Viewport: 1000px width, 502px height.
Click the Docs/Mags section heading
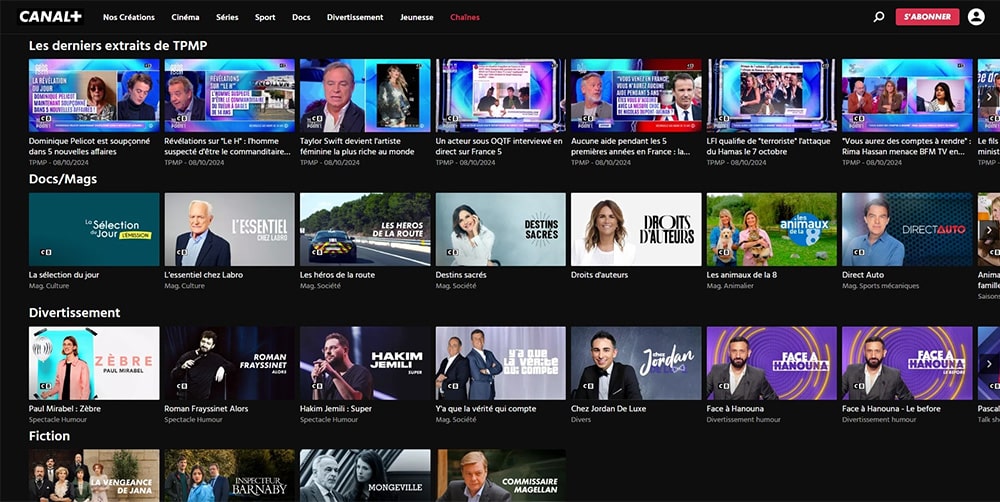coord(63,179)
